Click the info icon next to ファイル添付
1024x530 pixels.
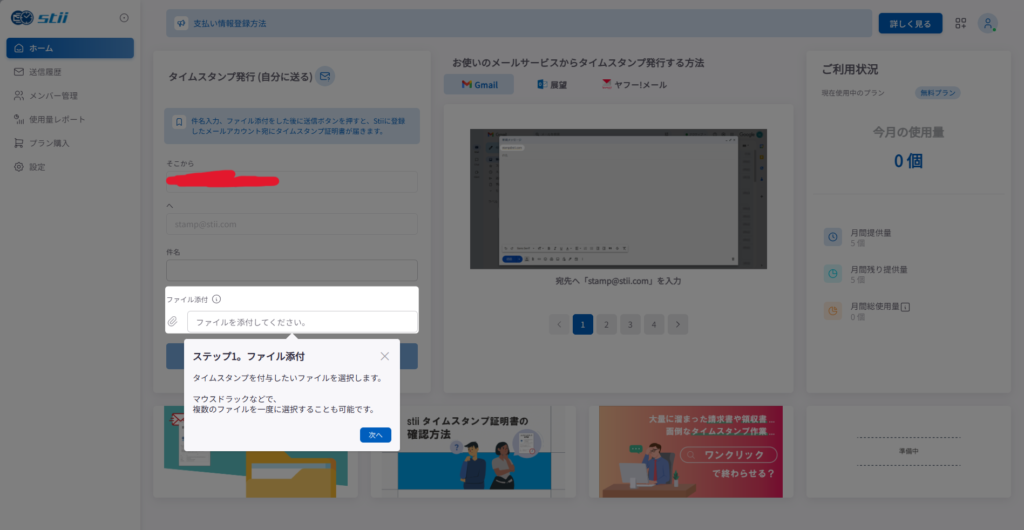pos(217,300)
